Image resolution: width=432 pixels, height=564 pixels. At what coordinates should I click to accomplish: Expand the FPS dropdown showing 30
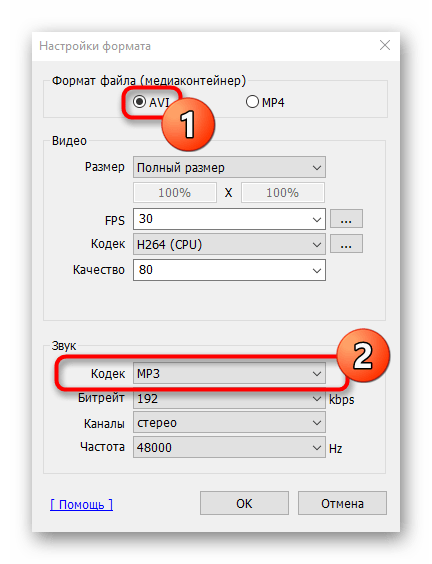[x=317, y=219]
